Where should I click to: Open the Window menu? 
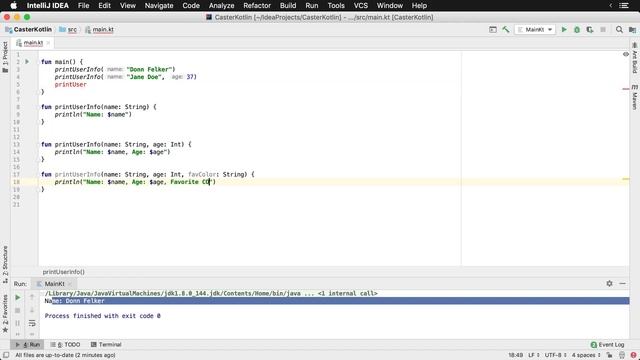click(389, 6)
